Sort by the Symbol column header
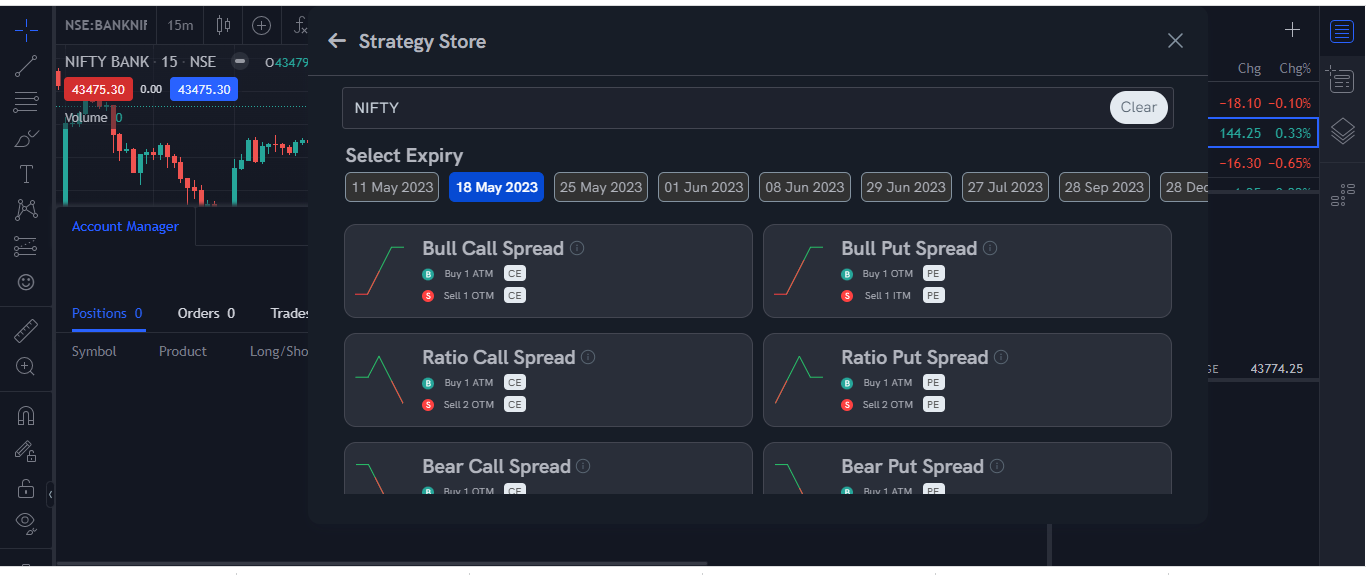This screenshot has width=1366, height=575. tap(94, 351)
